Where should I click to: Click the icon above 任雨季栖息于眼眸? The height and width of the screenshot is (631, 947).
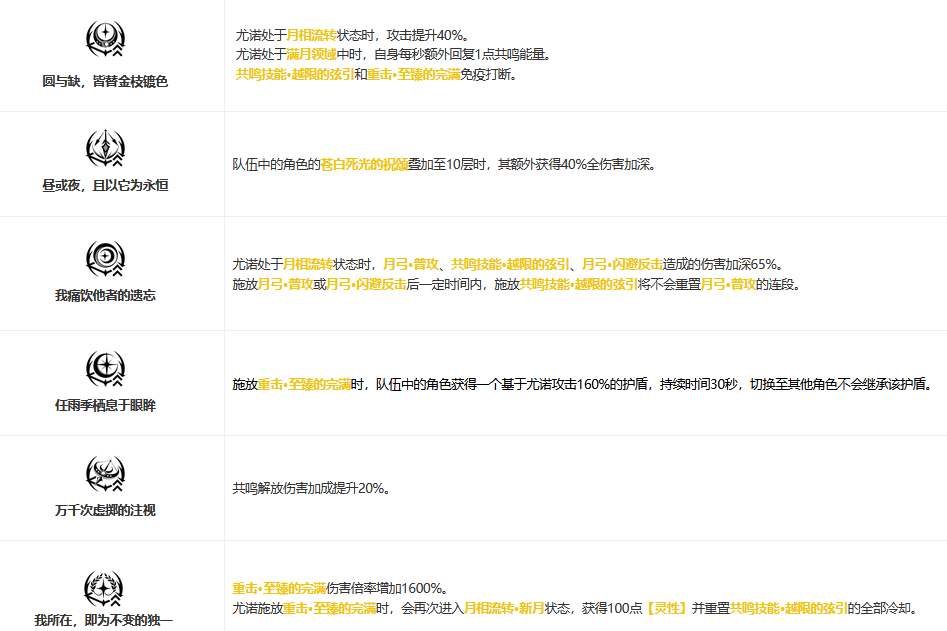(105, 368)
